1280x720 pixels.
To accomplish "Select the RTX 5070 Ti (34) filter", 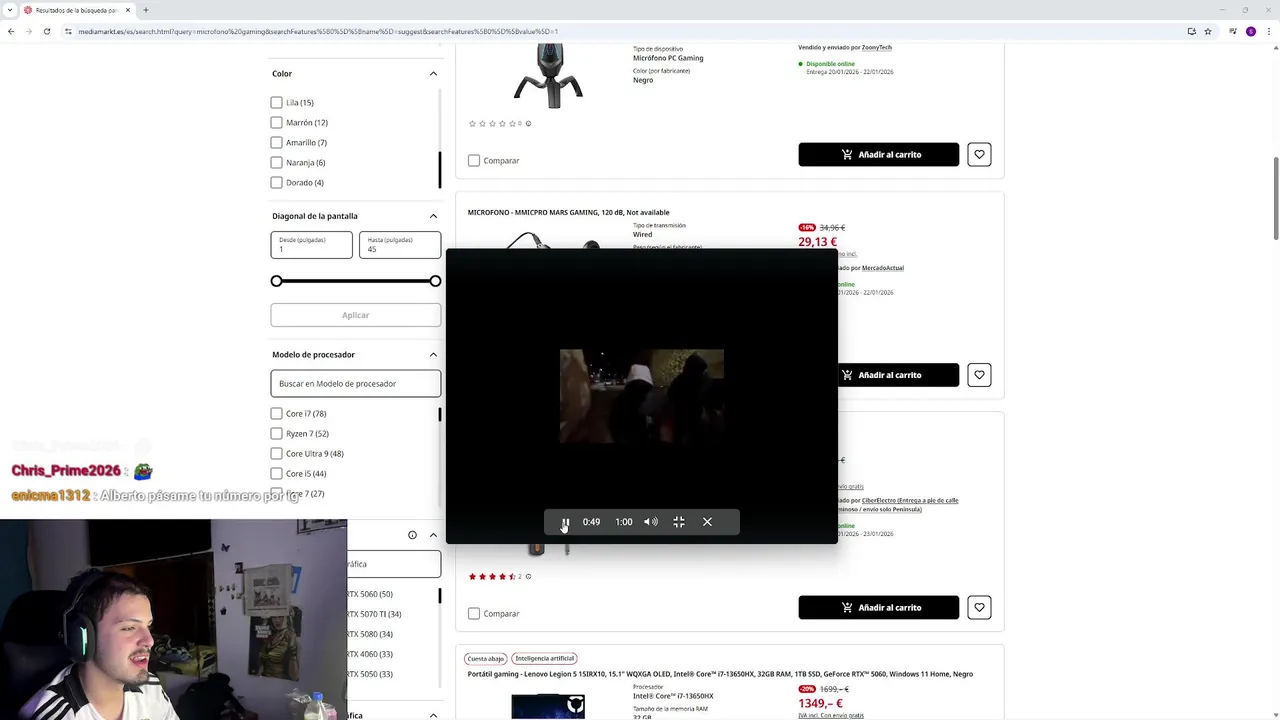I will tap(374, 614).
